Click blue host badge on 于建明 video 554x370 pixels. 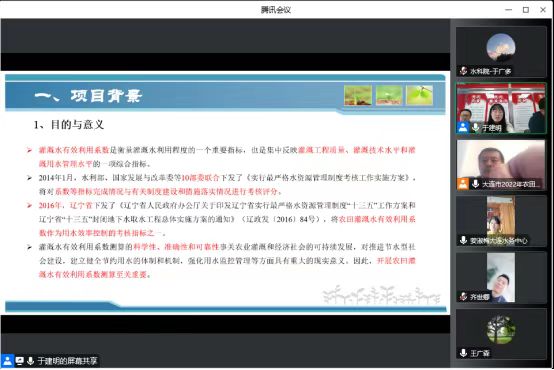(x=463, y=127)
